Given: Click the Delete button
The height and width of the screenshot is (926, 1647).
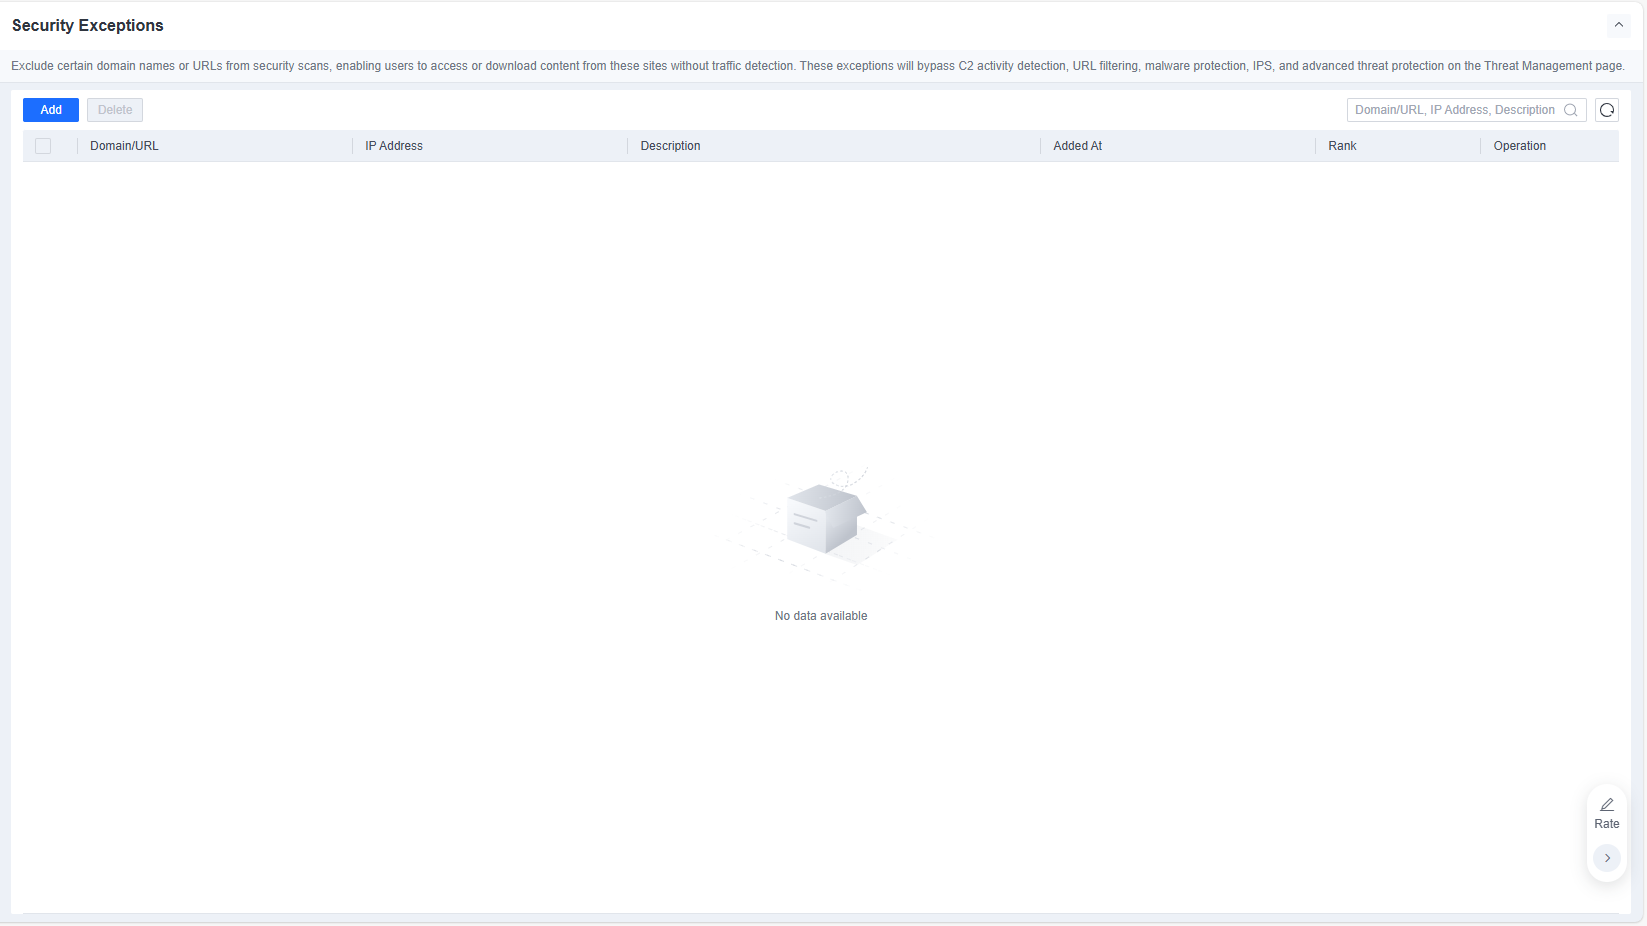Looking at the screenshot, I should (115, 110).
